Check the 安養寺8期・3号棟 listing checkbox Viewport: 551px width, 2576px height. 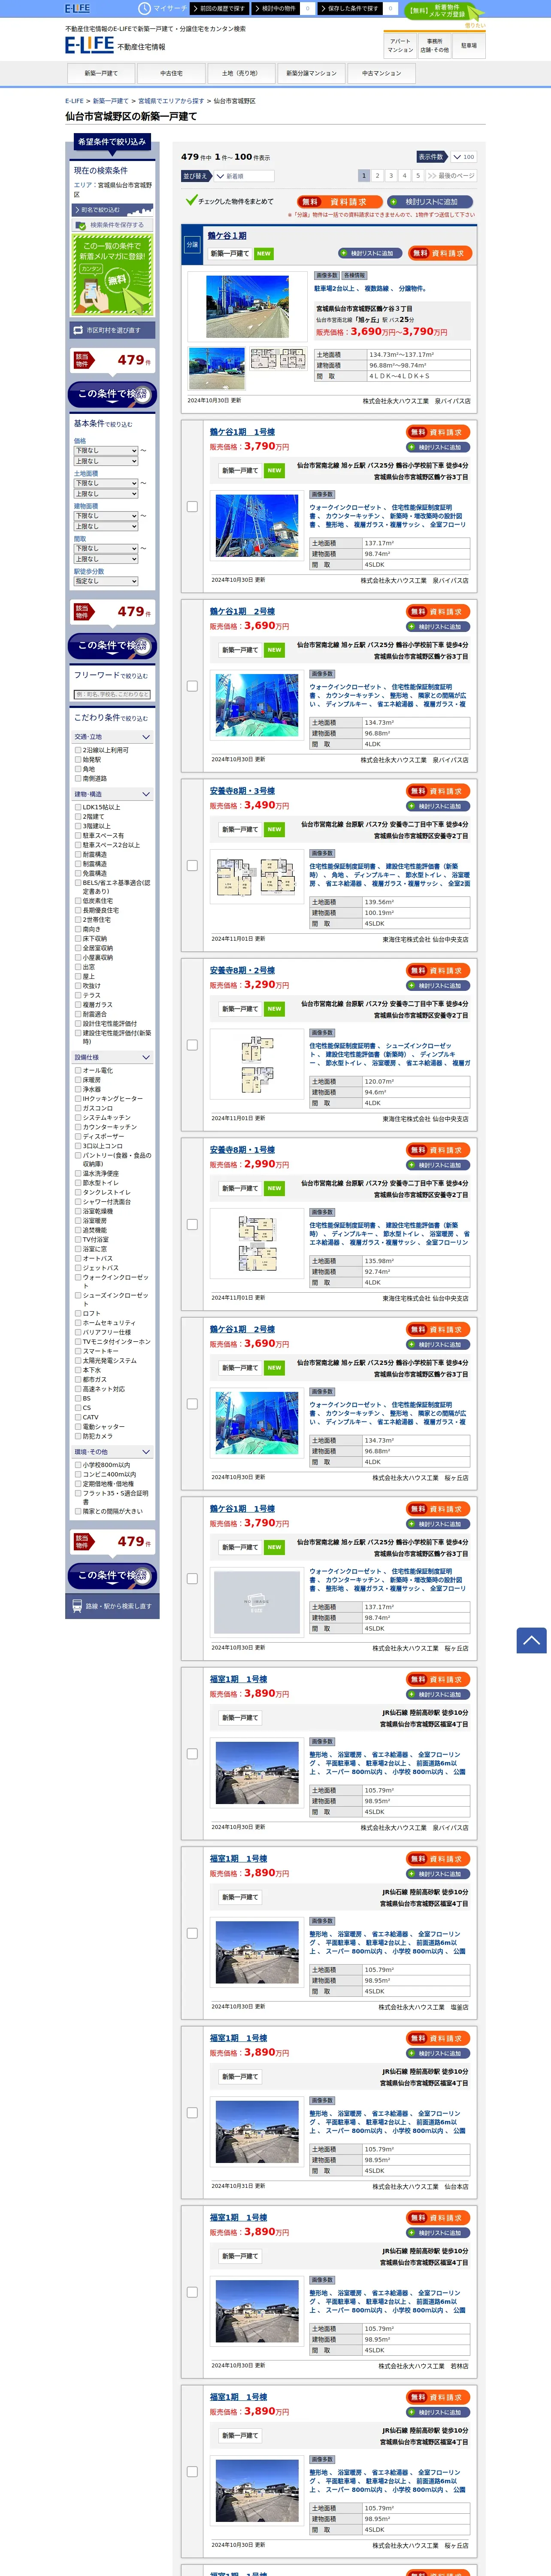(x=192, y=866)
